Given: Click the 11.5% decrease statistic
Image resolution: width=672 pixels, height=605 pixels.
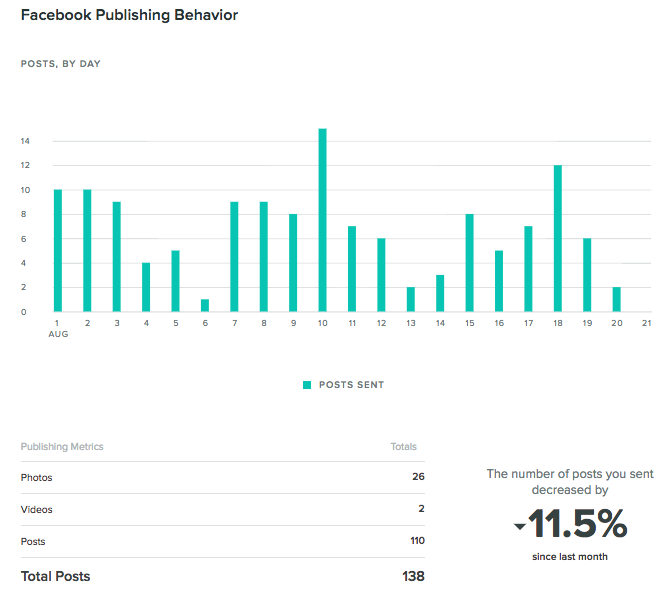Looking at the screenshot, I should pos(577,524).
